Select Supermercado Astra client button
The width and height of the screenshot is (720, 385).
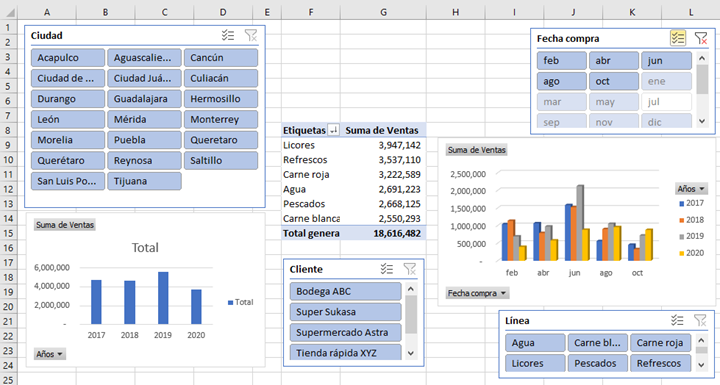pyautogui.click(x=345, y=333)
